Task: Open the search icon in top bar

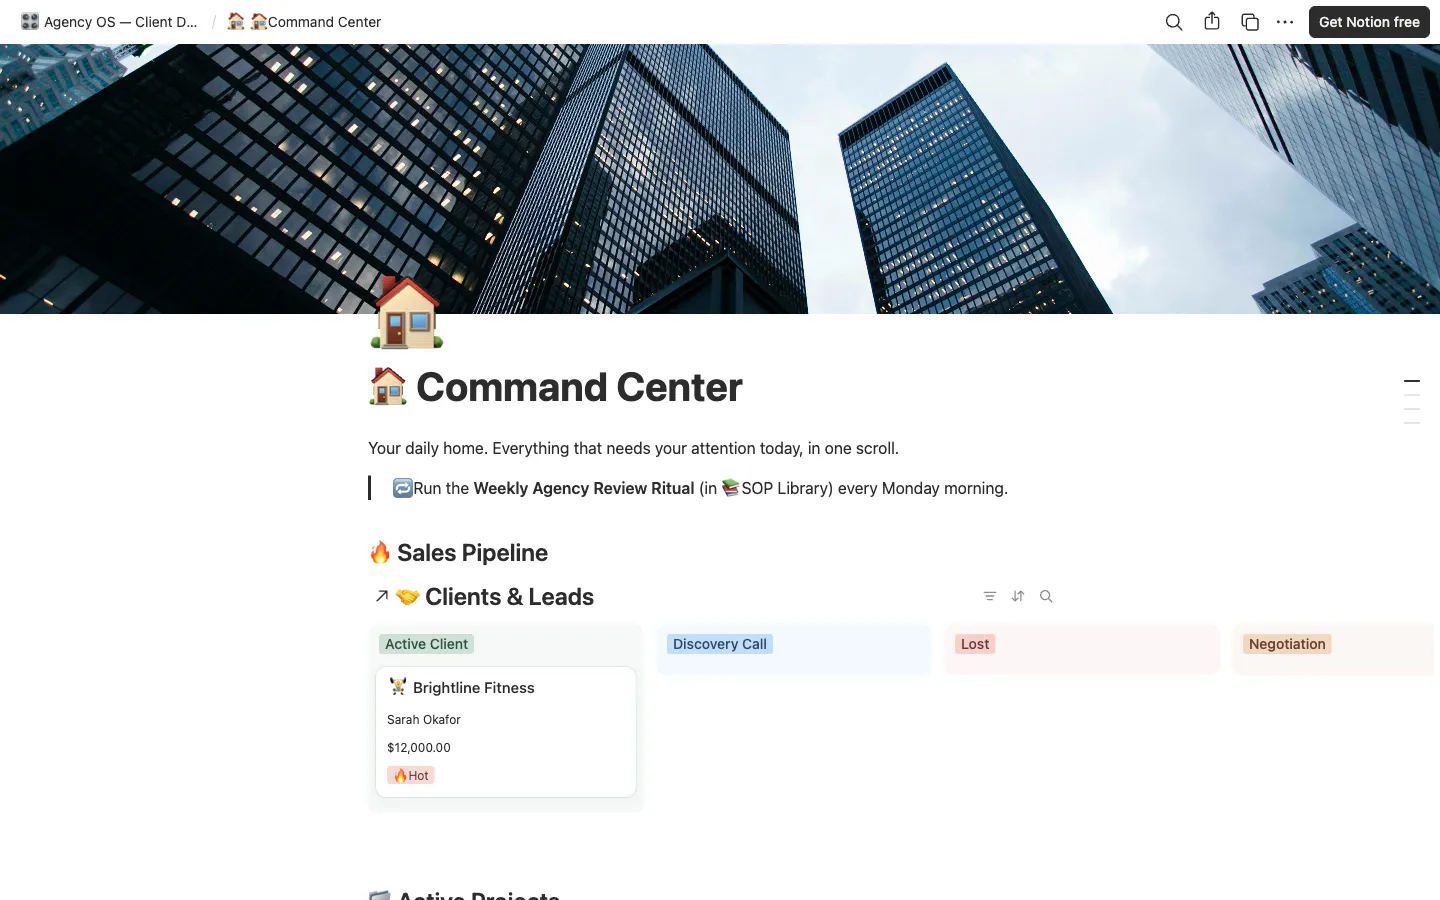Action: [x=1174, y=22]
